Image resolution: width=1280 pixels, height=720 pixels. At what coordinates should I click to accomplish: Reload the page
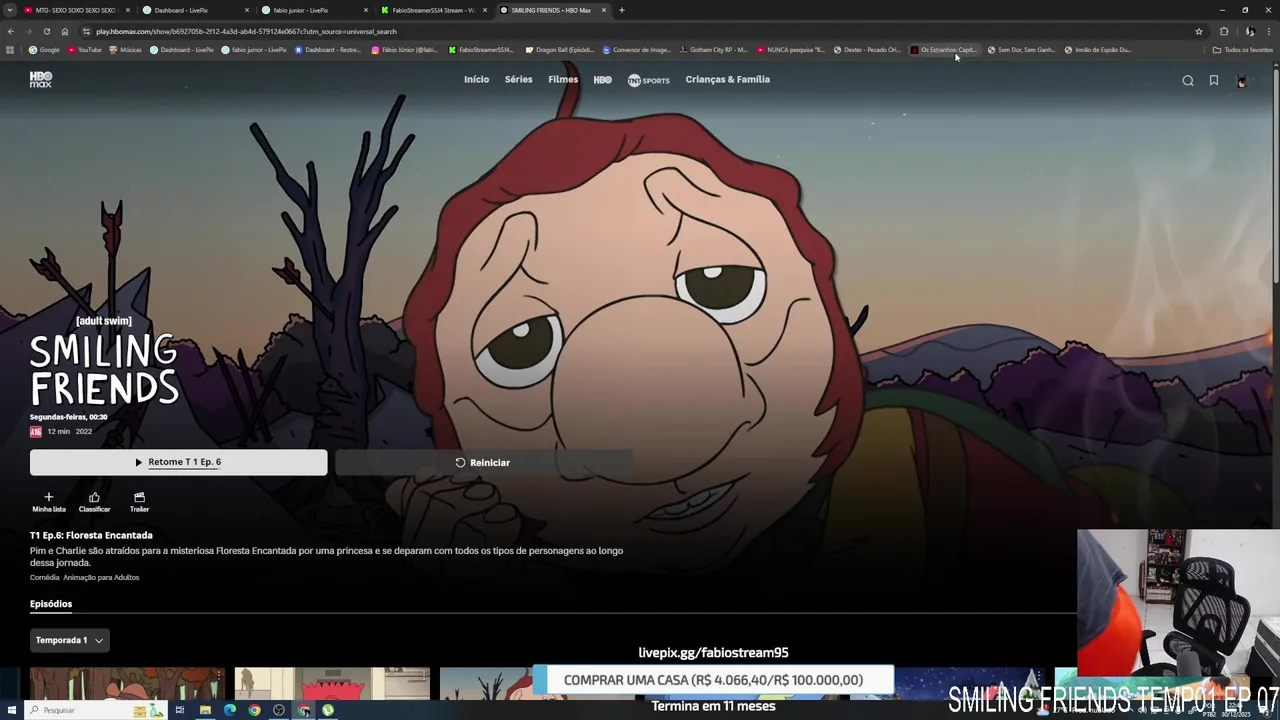[46, 31]
